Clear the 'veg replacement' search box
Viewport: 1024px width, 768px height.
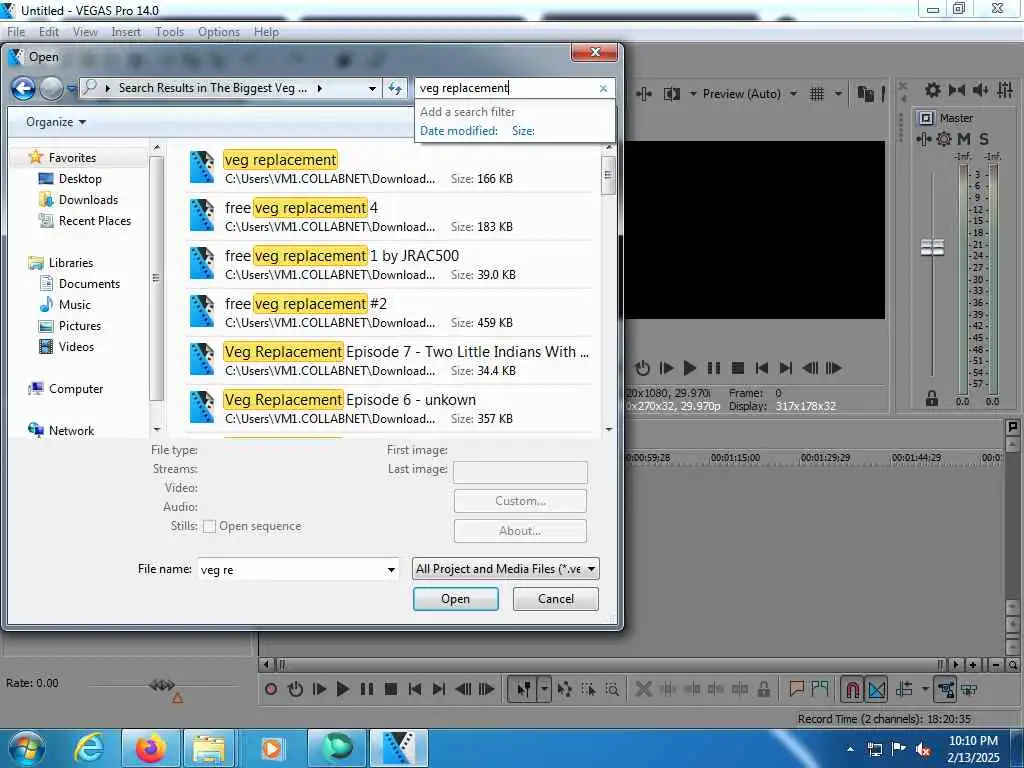[x=603, y=88]
